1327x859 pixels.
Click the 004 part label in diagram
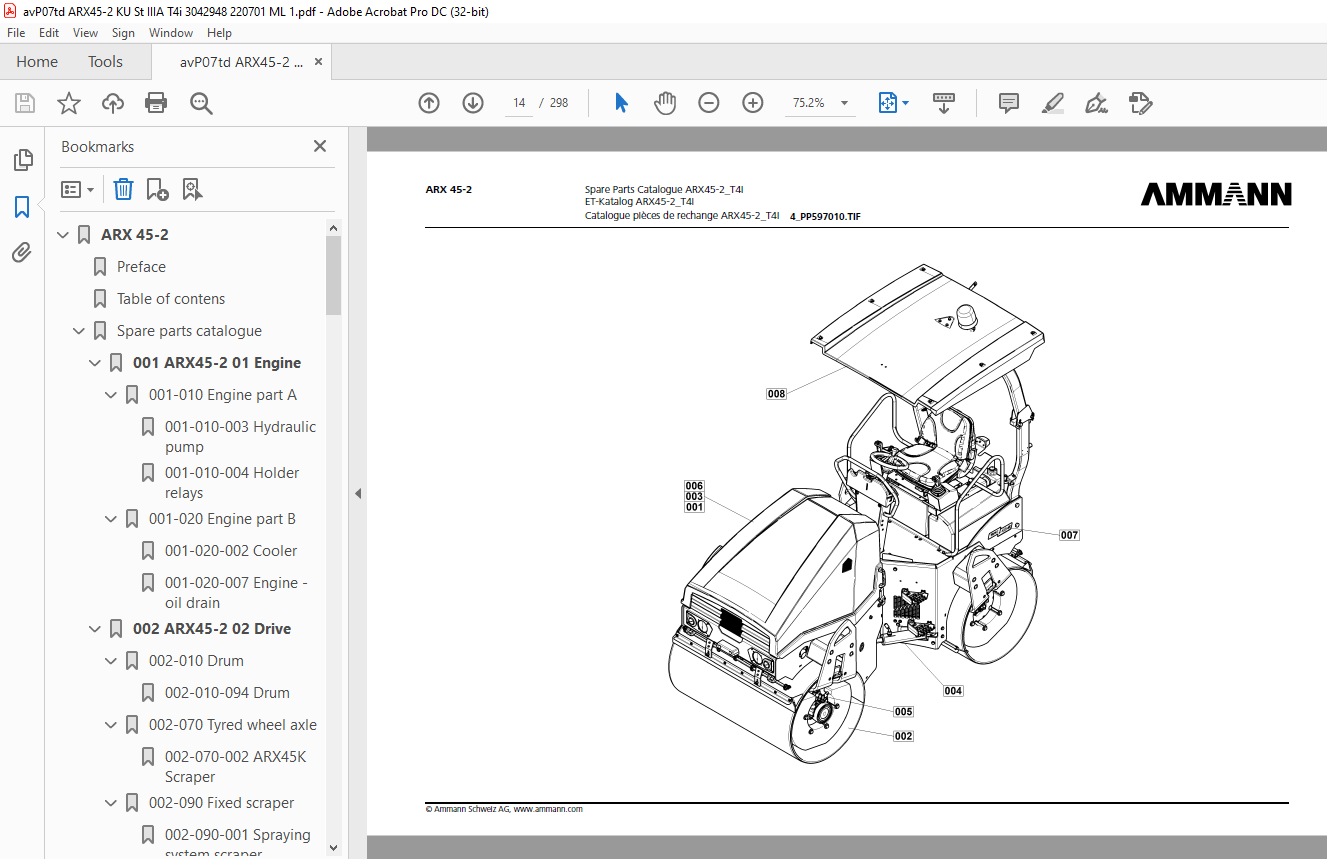[x=953, y=691]
